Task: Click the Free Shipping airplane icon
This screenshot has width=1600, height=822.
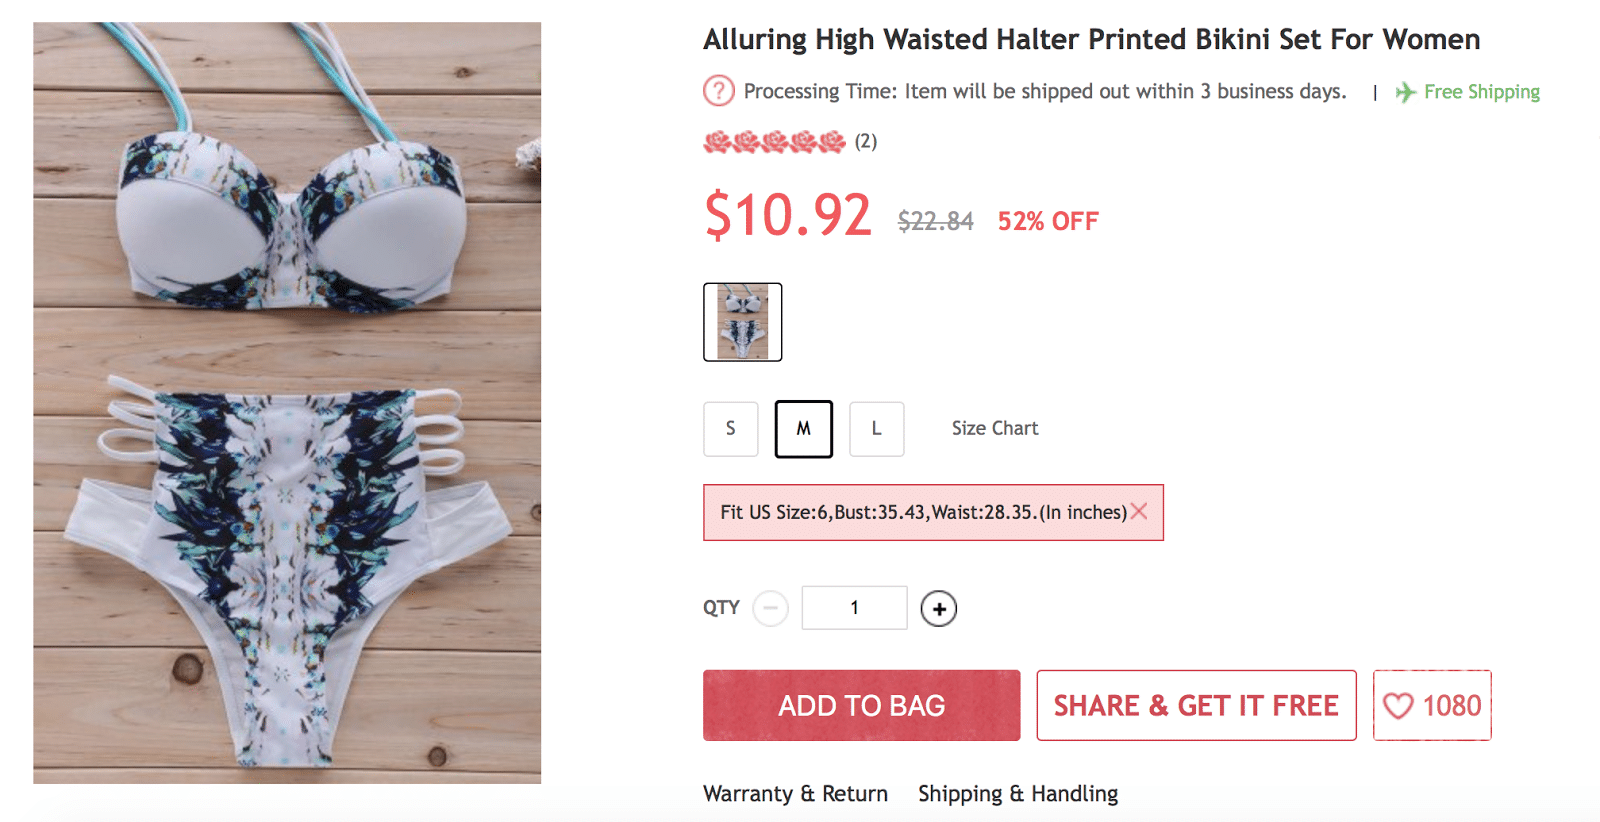Action: (x=1405, y=92)
